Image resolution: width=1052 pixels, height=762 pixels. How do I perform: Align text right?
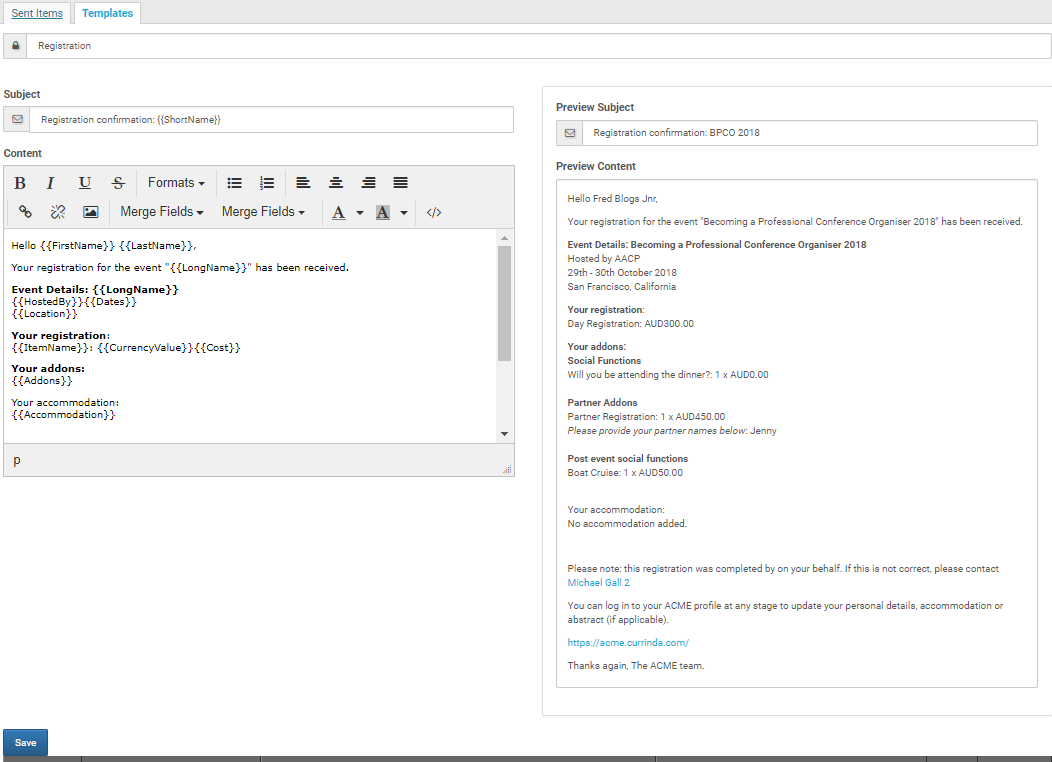368,183
